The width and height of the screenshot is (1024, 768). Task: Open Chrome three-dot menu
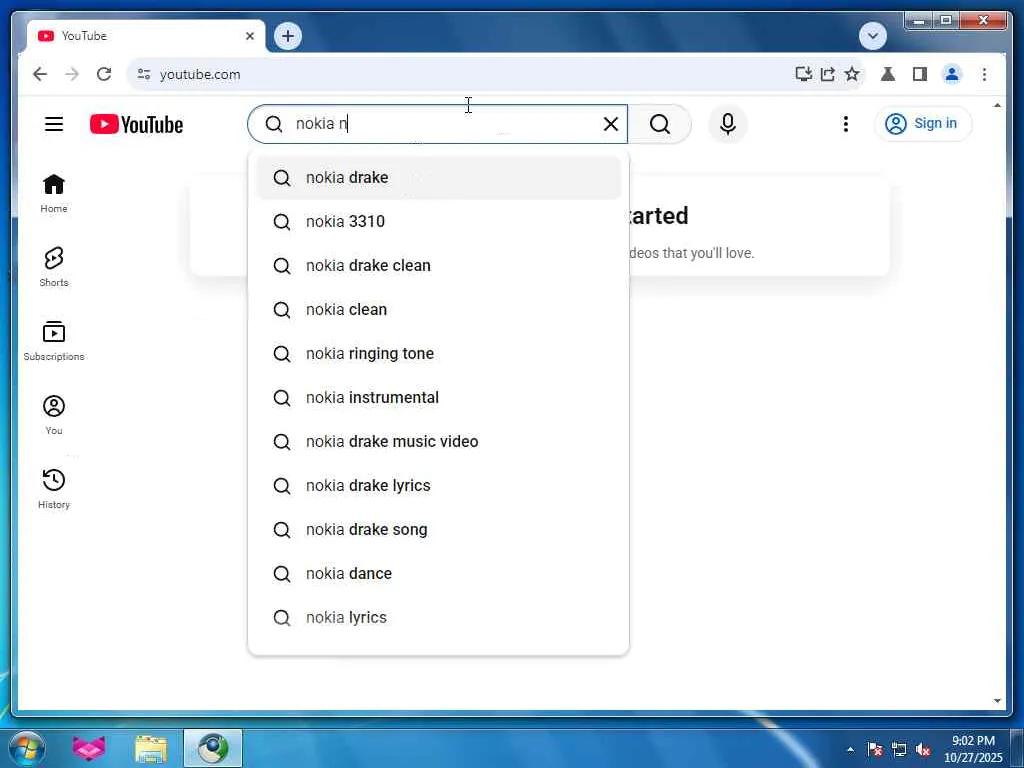pyautogui.click(x=984, y=74)
